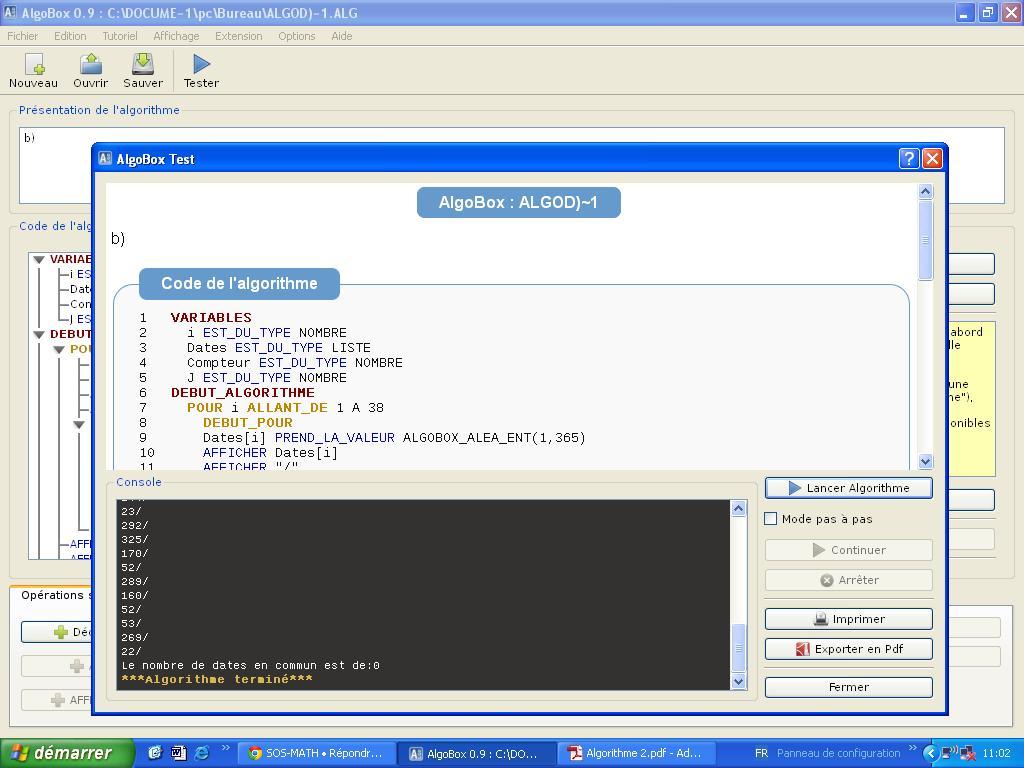Click the Sauver disk icon
The image size is (1024, 768).
[x=143, y=65]
